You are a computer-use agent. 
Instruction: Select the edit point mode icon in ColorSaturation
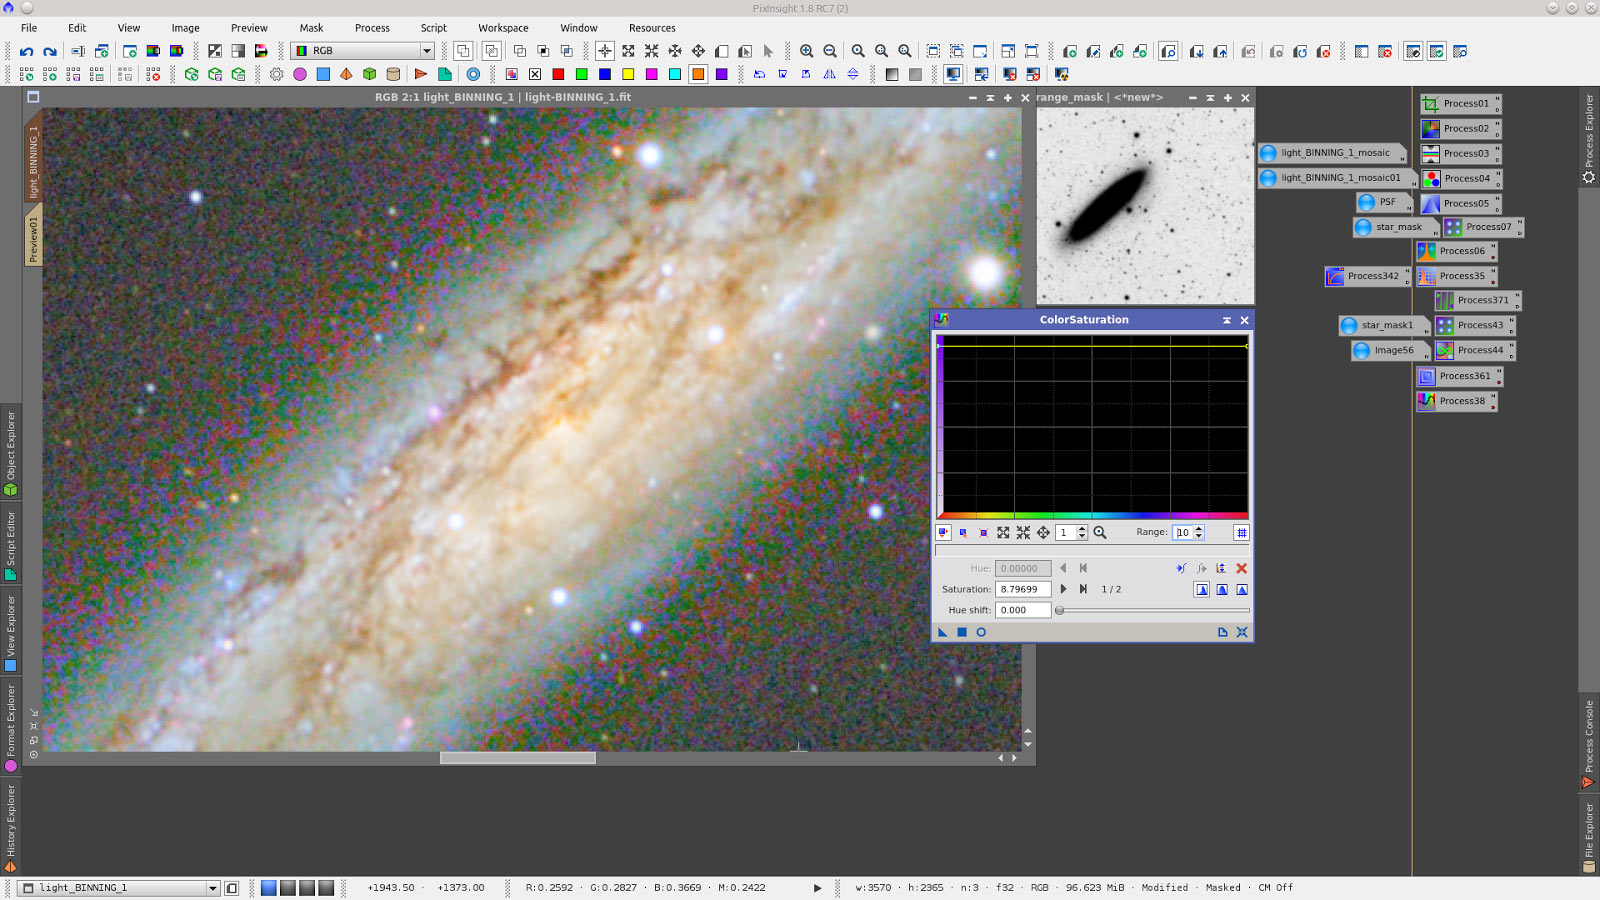941,532
